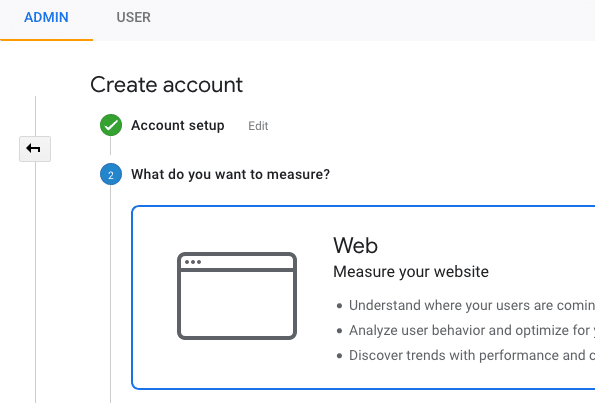Click the browser window illustration icon
The height and width of the screenshot is (403, 595).
pyautogui.click(x=237, y=296)
